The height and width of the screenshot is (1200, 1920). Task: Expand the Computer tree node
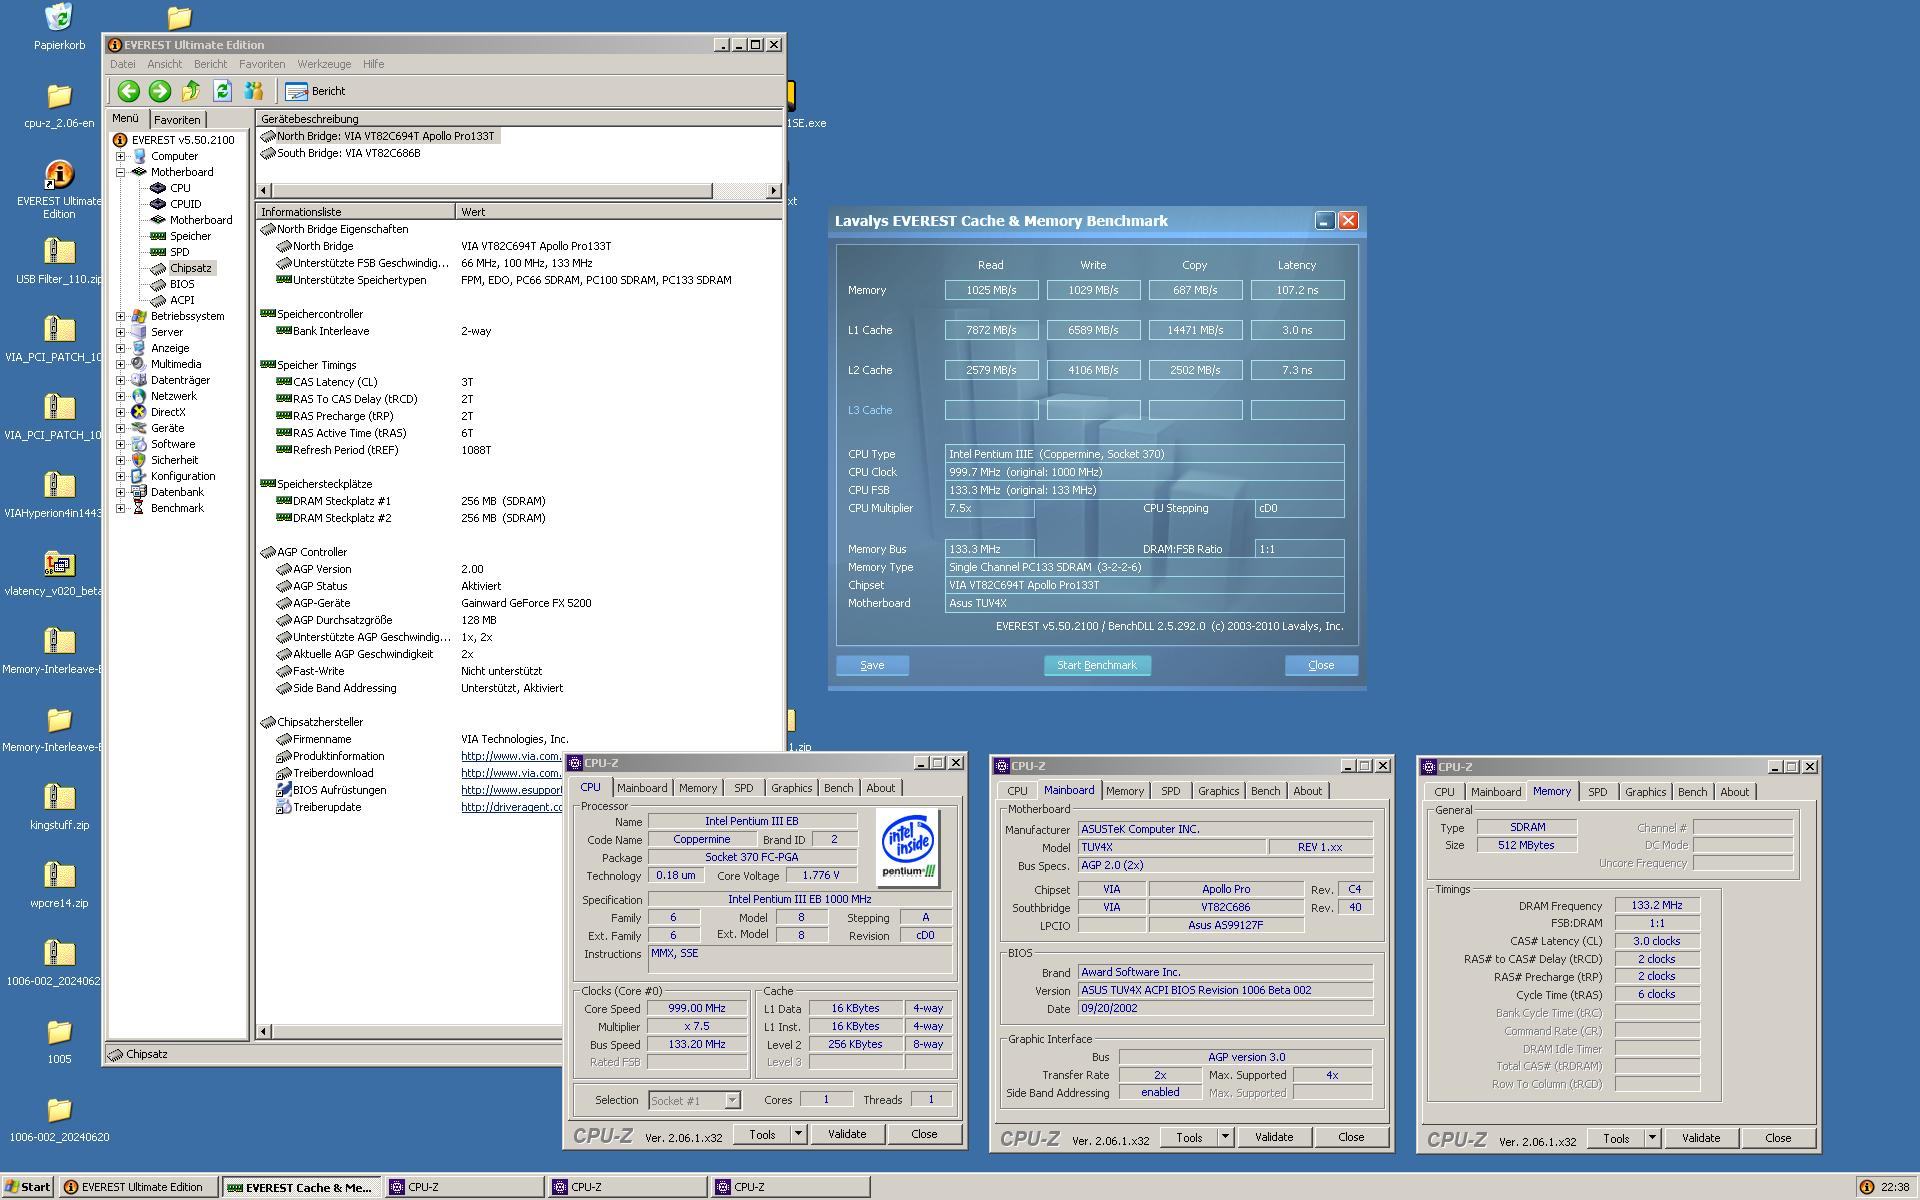pyautogui.click(x=121, y=156)
